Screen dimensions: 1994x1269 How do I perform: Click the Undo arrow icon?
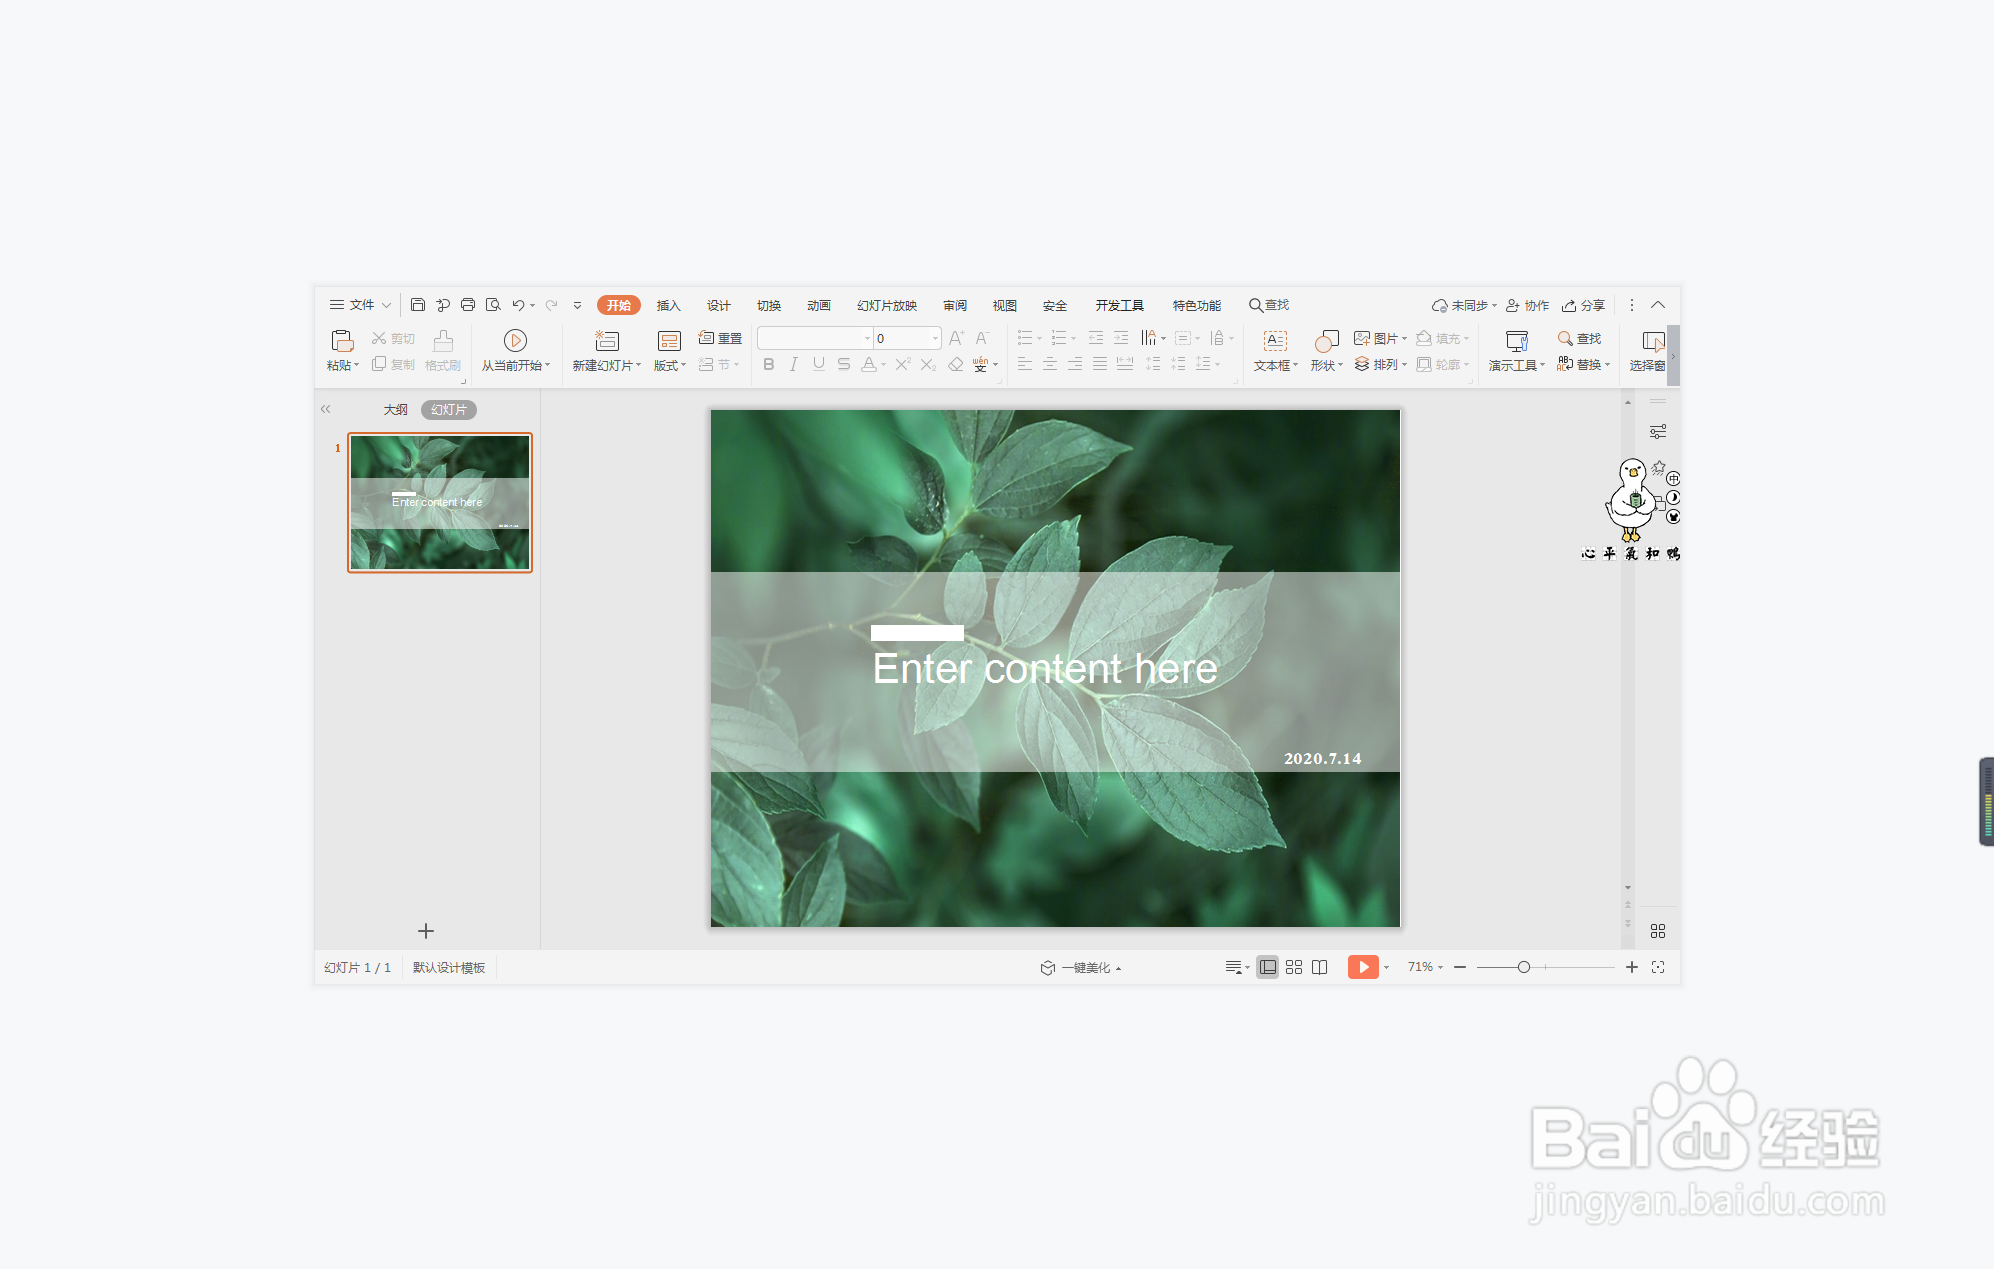click(517, 305)
